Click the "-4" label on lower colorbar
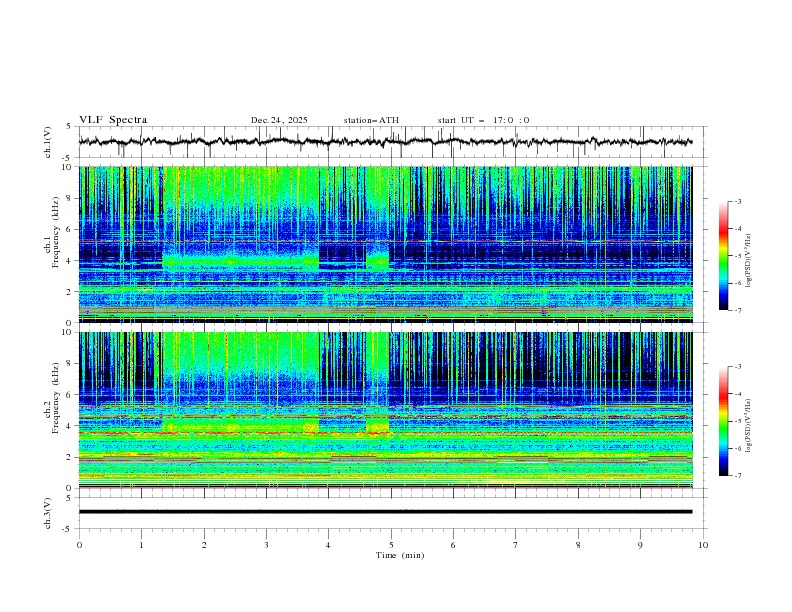792x612 pixels. (x=738, y=394)
